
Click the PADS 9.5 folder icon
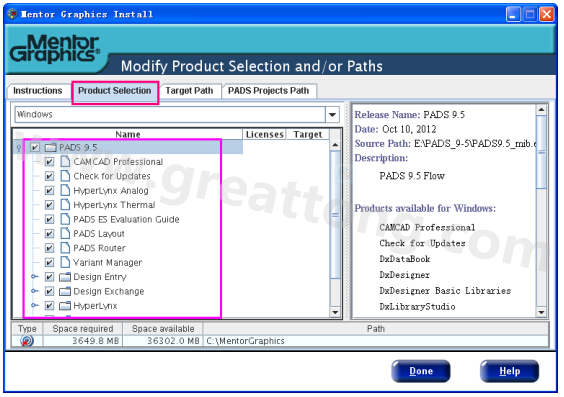tap(51, 147)
